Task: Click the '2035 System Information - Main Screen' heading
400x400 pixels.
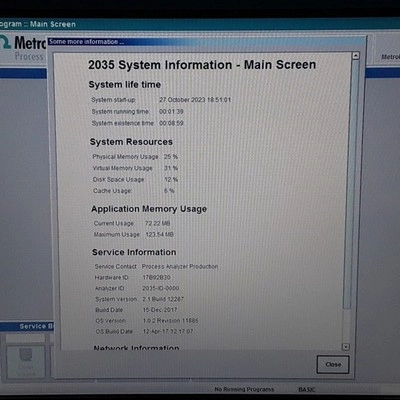Action: point(202,65)
